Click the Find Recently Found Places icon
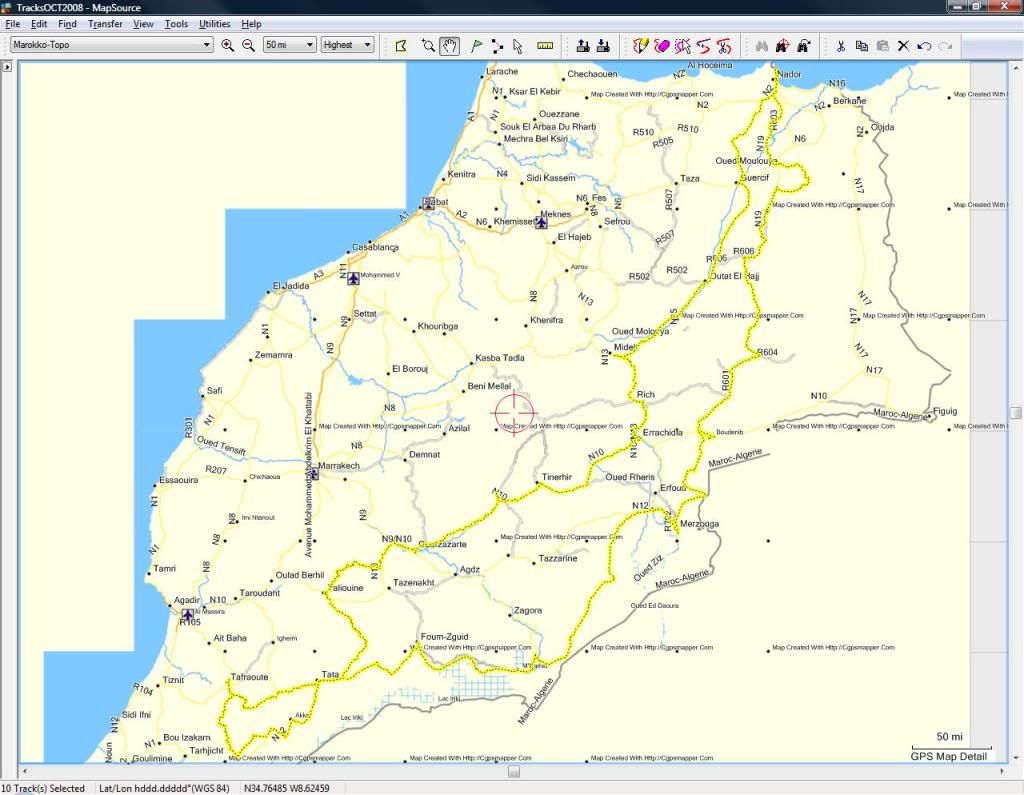1024x795 pixels. (803, 46)
